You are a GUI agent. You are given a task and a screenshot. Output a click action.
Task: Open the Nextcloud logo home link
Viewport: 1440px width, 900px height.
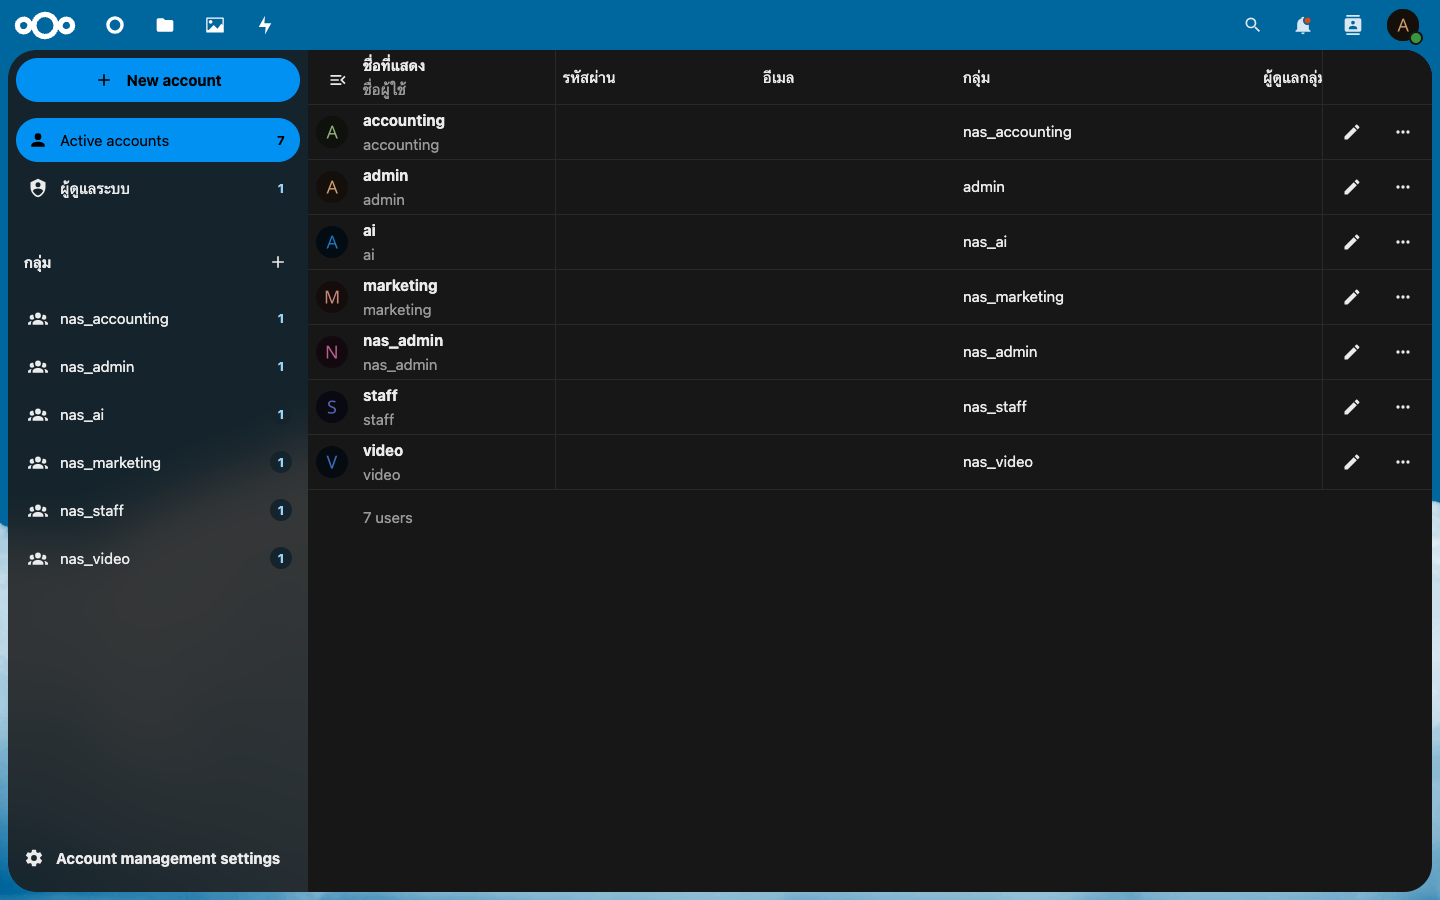pyautogui.click(x=45, y=25)
